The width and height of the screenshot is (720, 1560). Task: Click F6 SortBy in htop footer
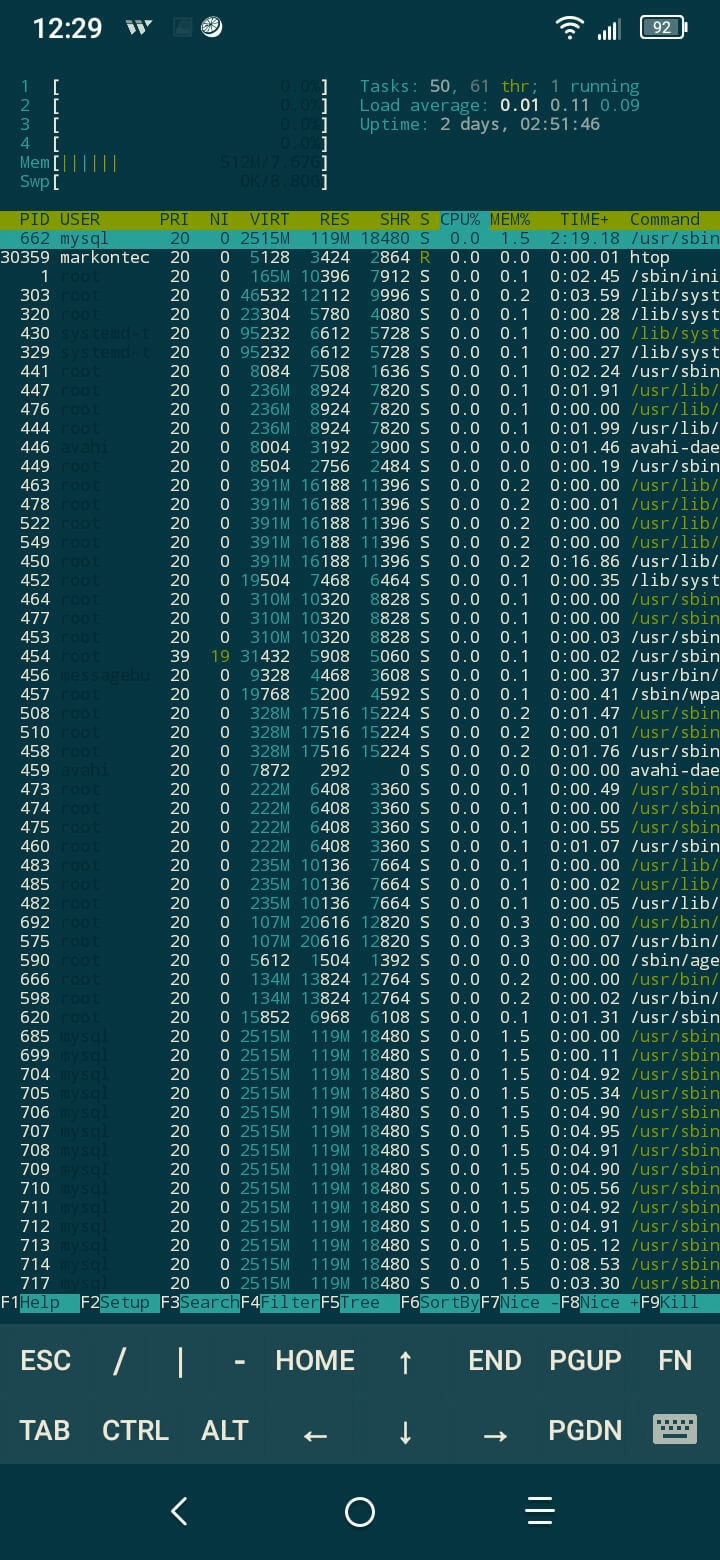coord(440,1303)
